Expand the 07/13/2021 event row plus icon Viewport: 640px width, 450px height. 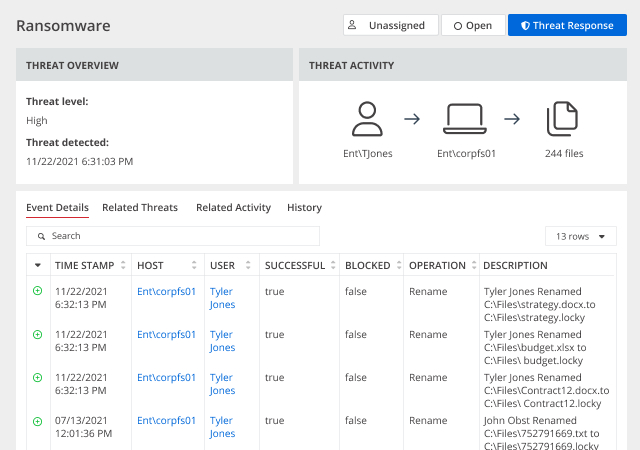coord(38,421)
